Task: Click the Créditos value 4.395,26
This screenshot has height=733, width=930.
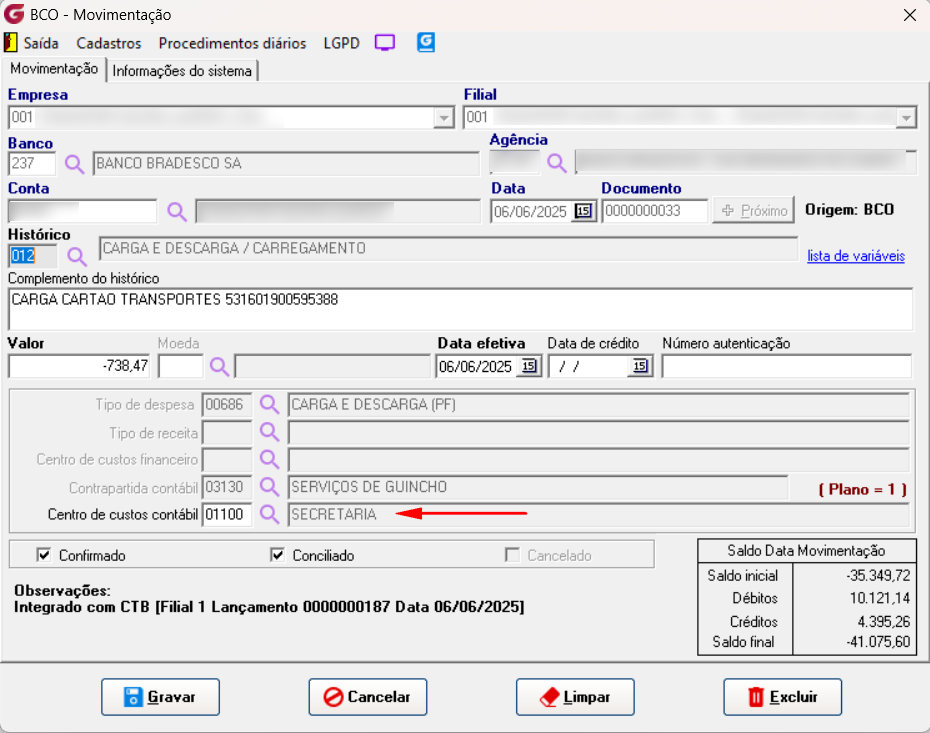Action: (884, 622)
